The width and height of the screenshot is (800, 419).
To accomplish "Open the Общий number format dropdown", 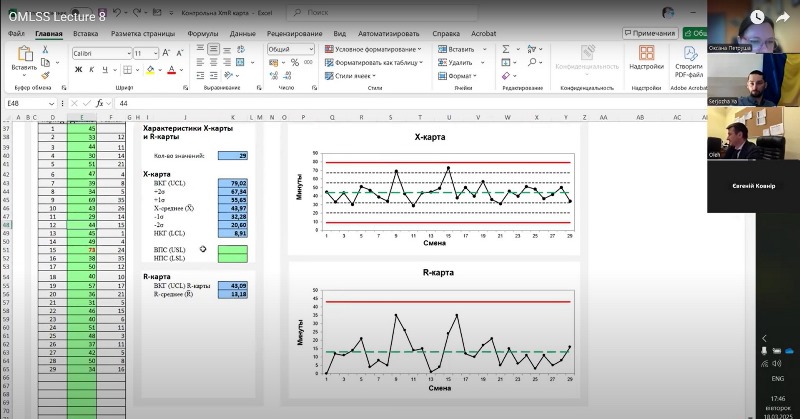I will 311,49.
